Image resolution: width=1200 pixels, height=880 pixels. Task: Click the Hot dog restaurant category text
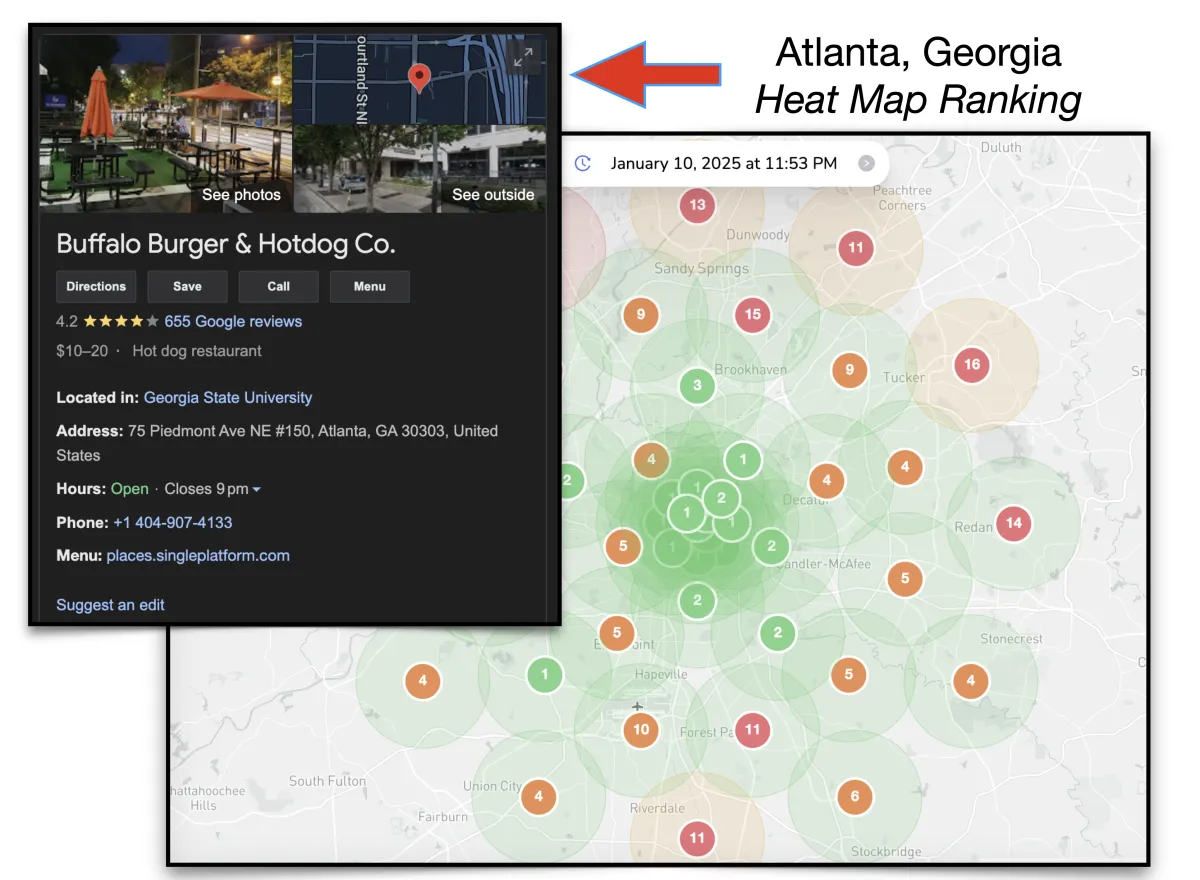197,351
